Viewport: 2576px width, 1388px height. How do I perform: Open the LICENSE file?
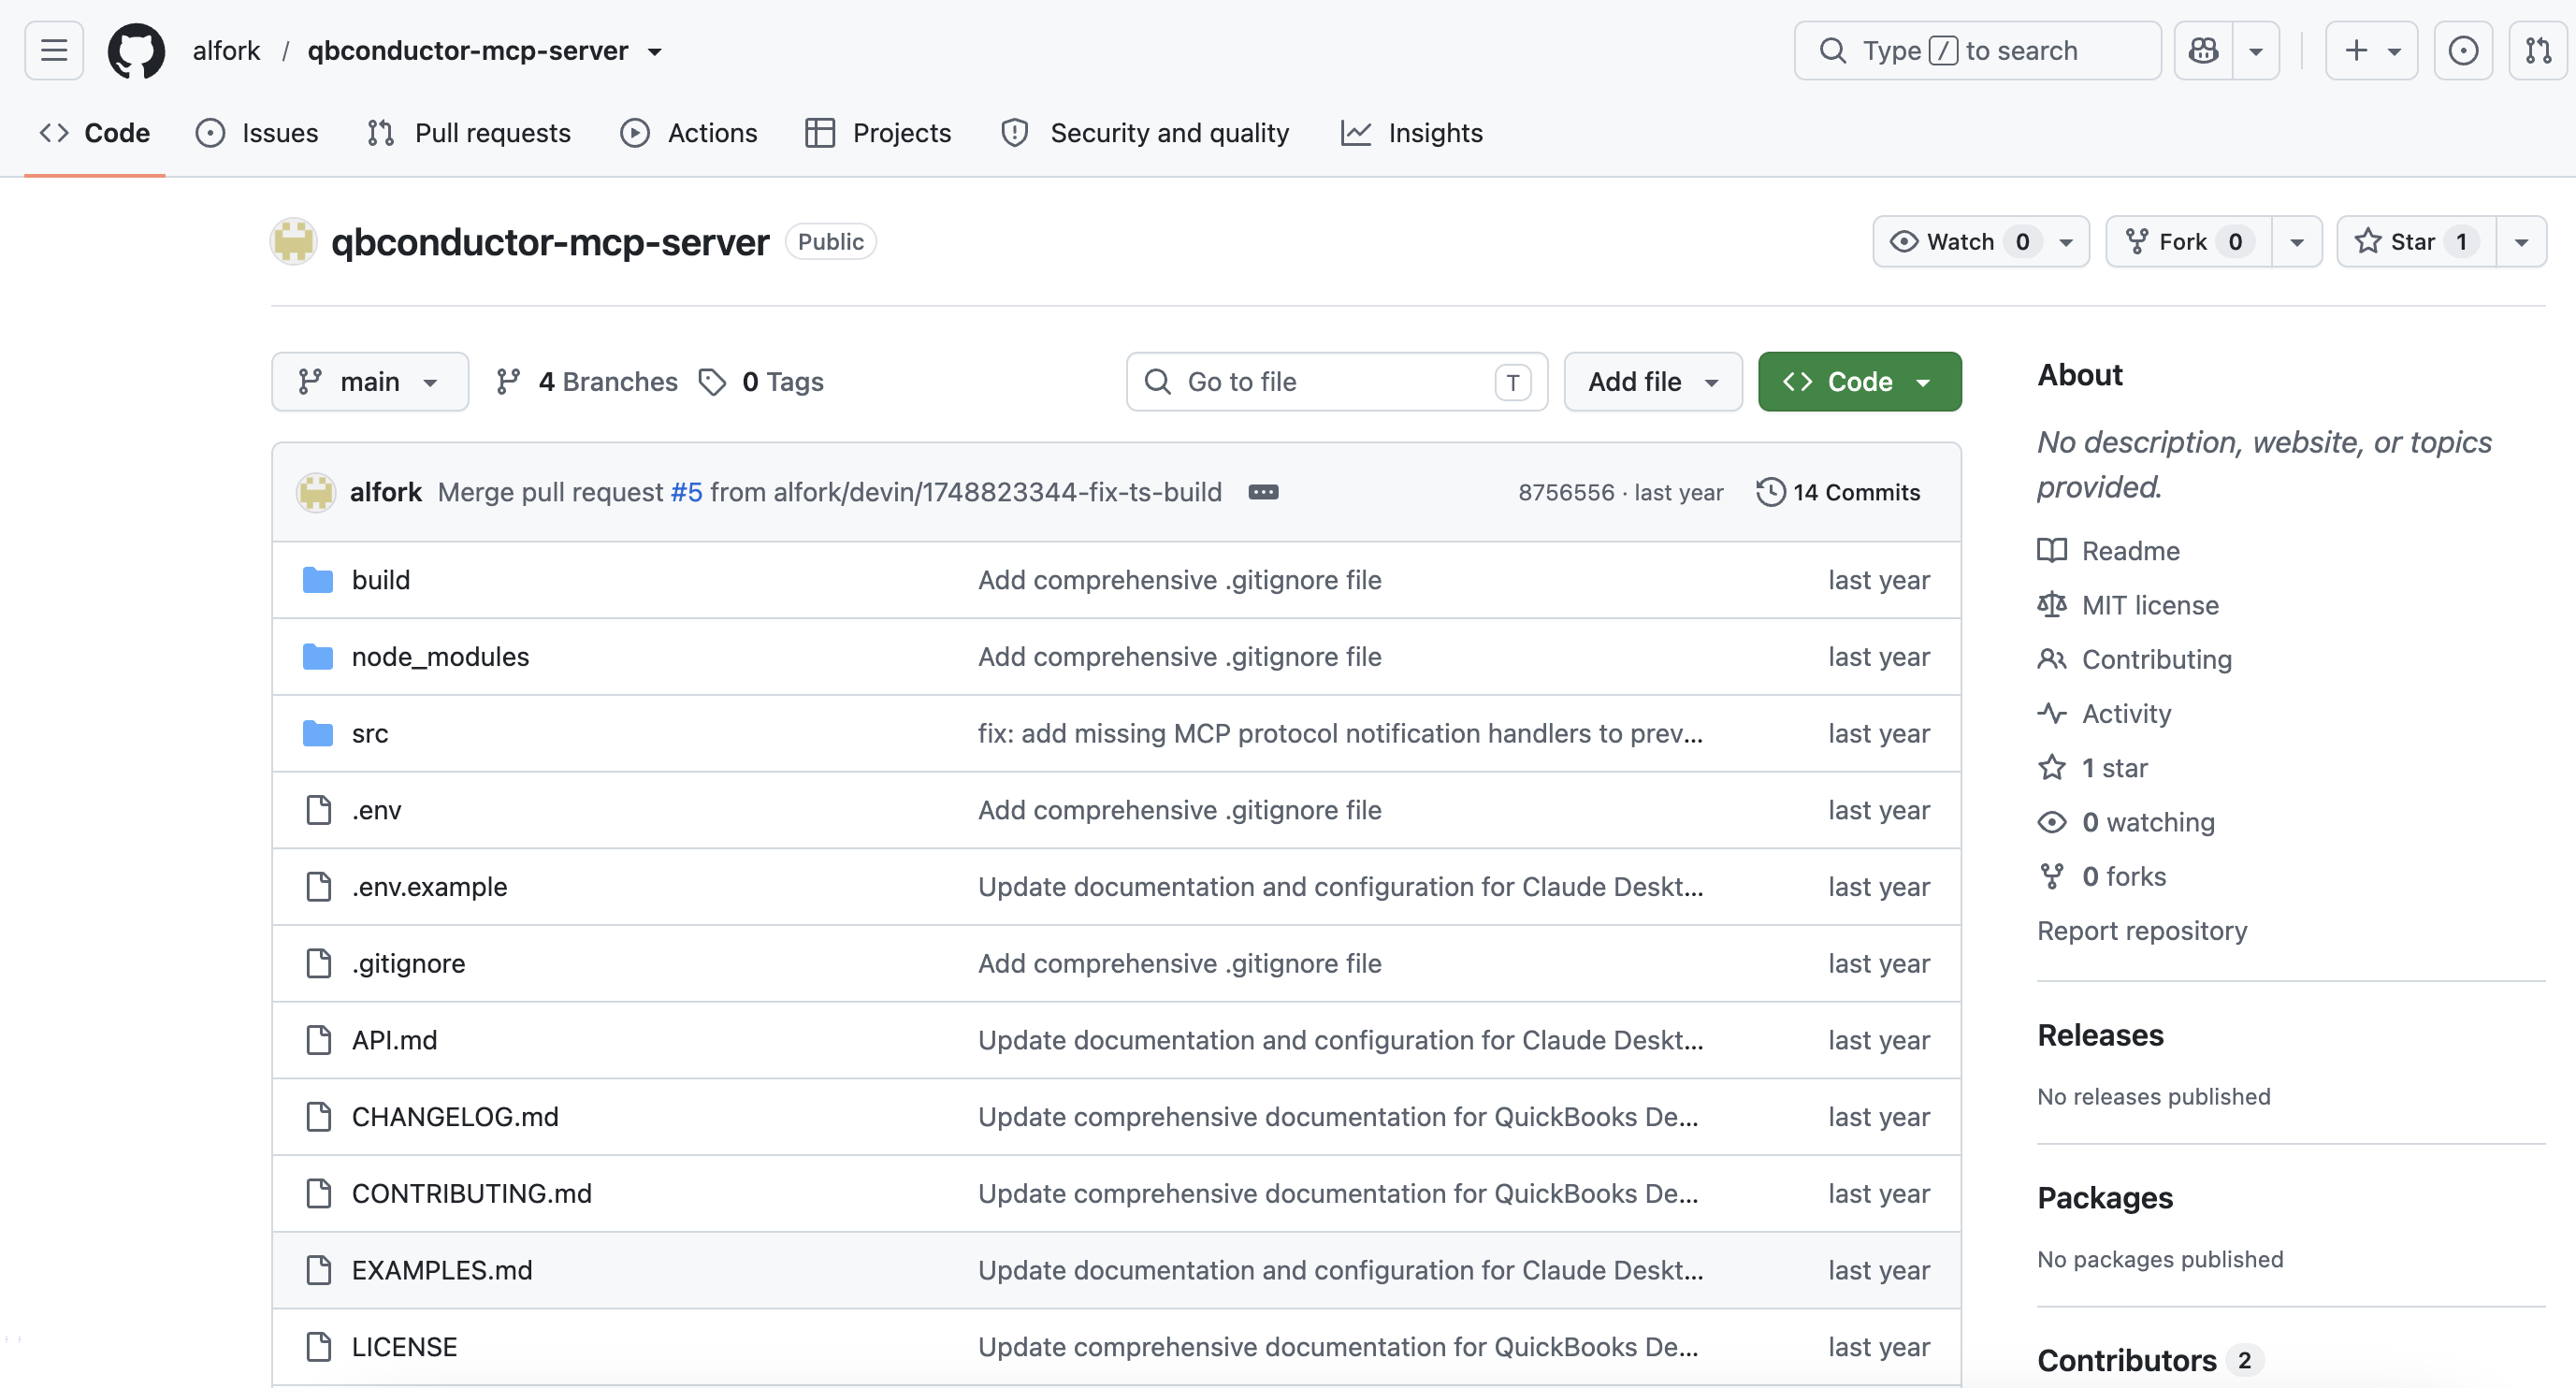(404, 1347)
